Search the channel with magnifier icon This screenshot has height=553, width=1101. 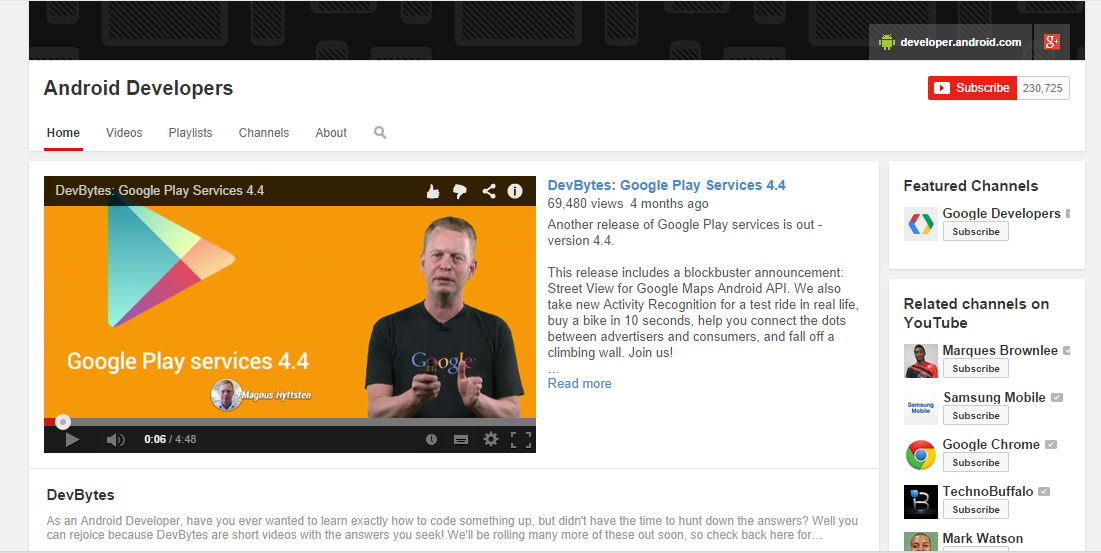pos(380,133)
